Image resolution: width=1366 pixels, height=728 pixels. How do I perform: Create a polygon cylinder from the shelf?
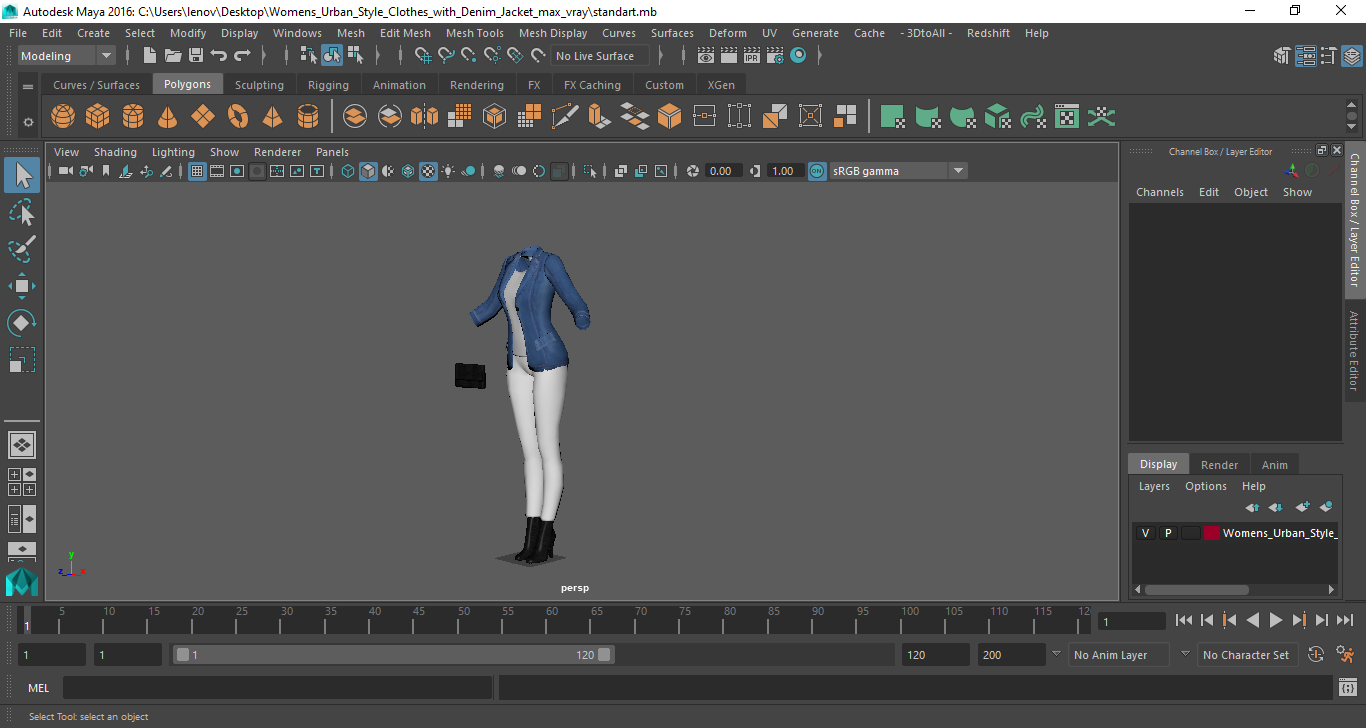[x=133, y=117]
